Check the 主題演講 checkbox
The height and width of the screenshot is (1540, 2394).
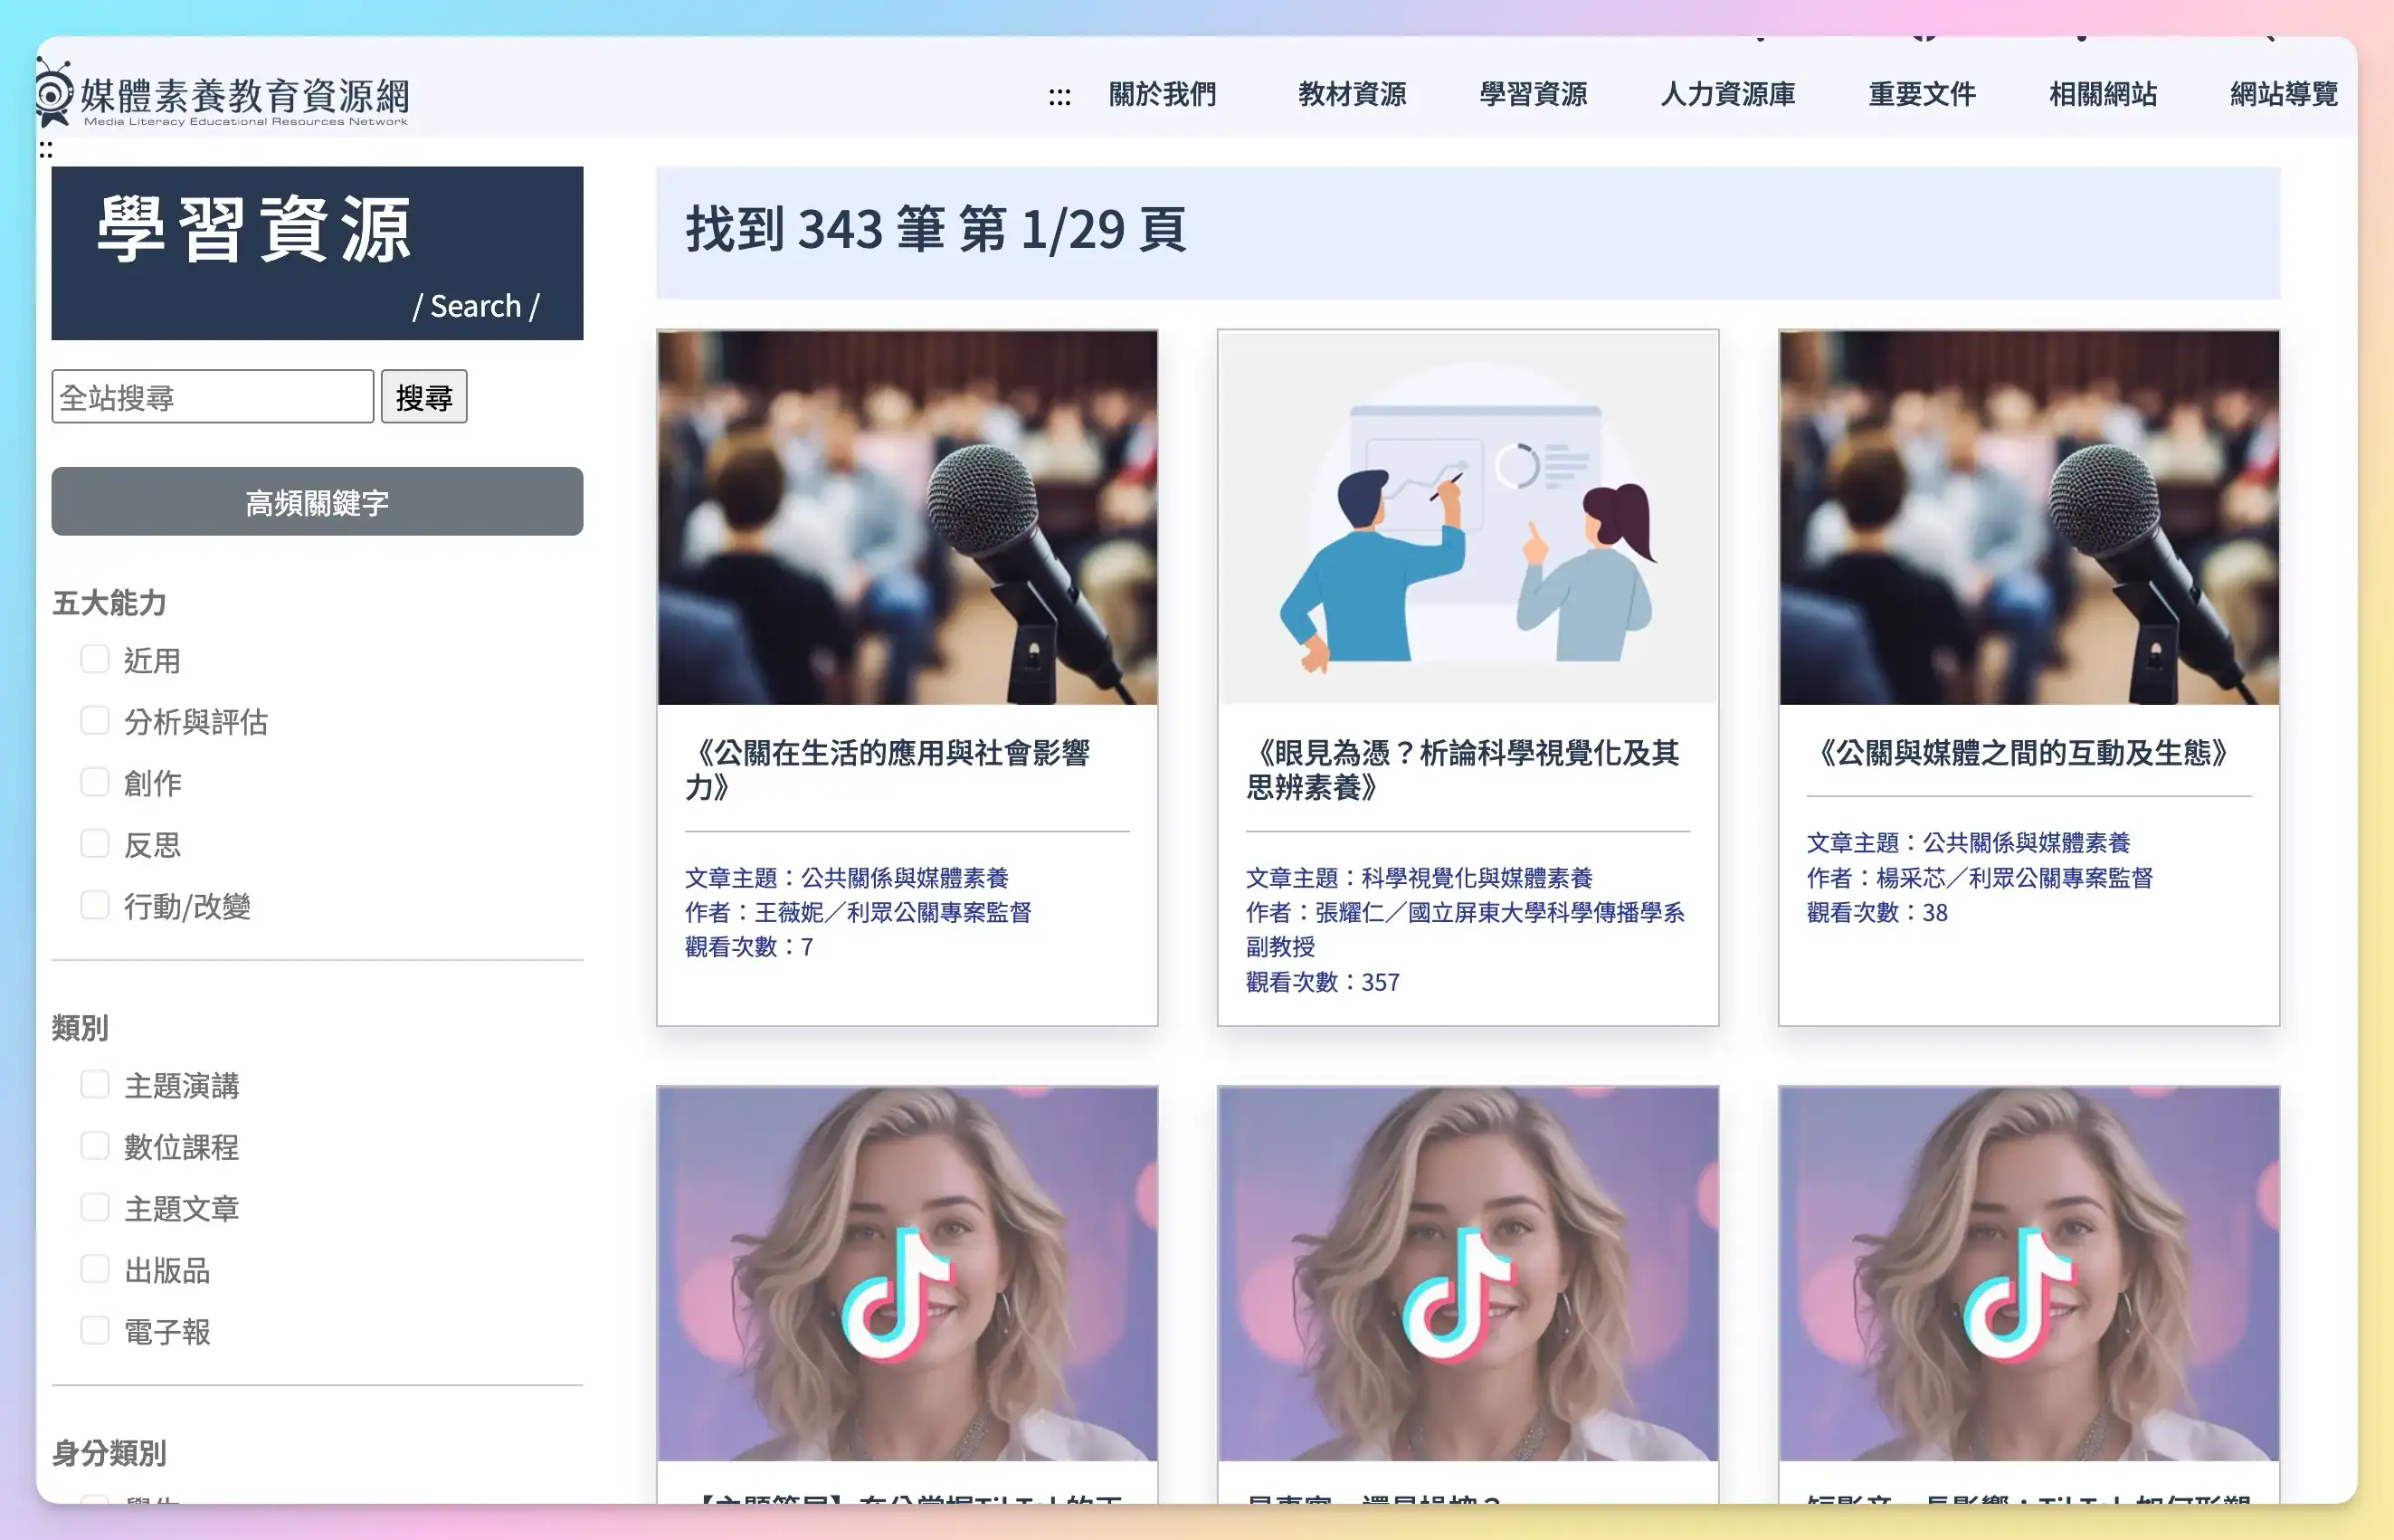click(95, 1084)
